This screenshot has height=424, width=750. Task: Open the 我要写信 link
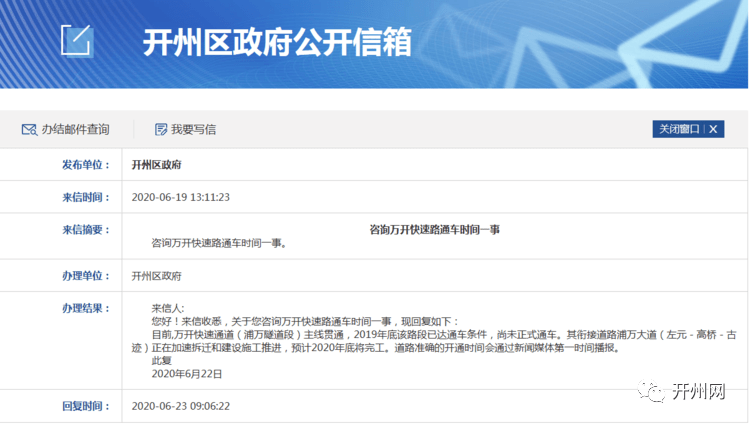click(x=193, y=130)
